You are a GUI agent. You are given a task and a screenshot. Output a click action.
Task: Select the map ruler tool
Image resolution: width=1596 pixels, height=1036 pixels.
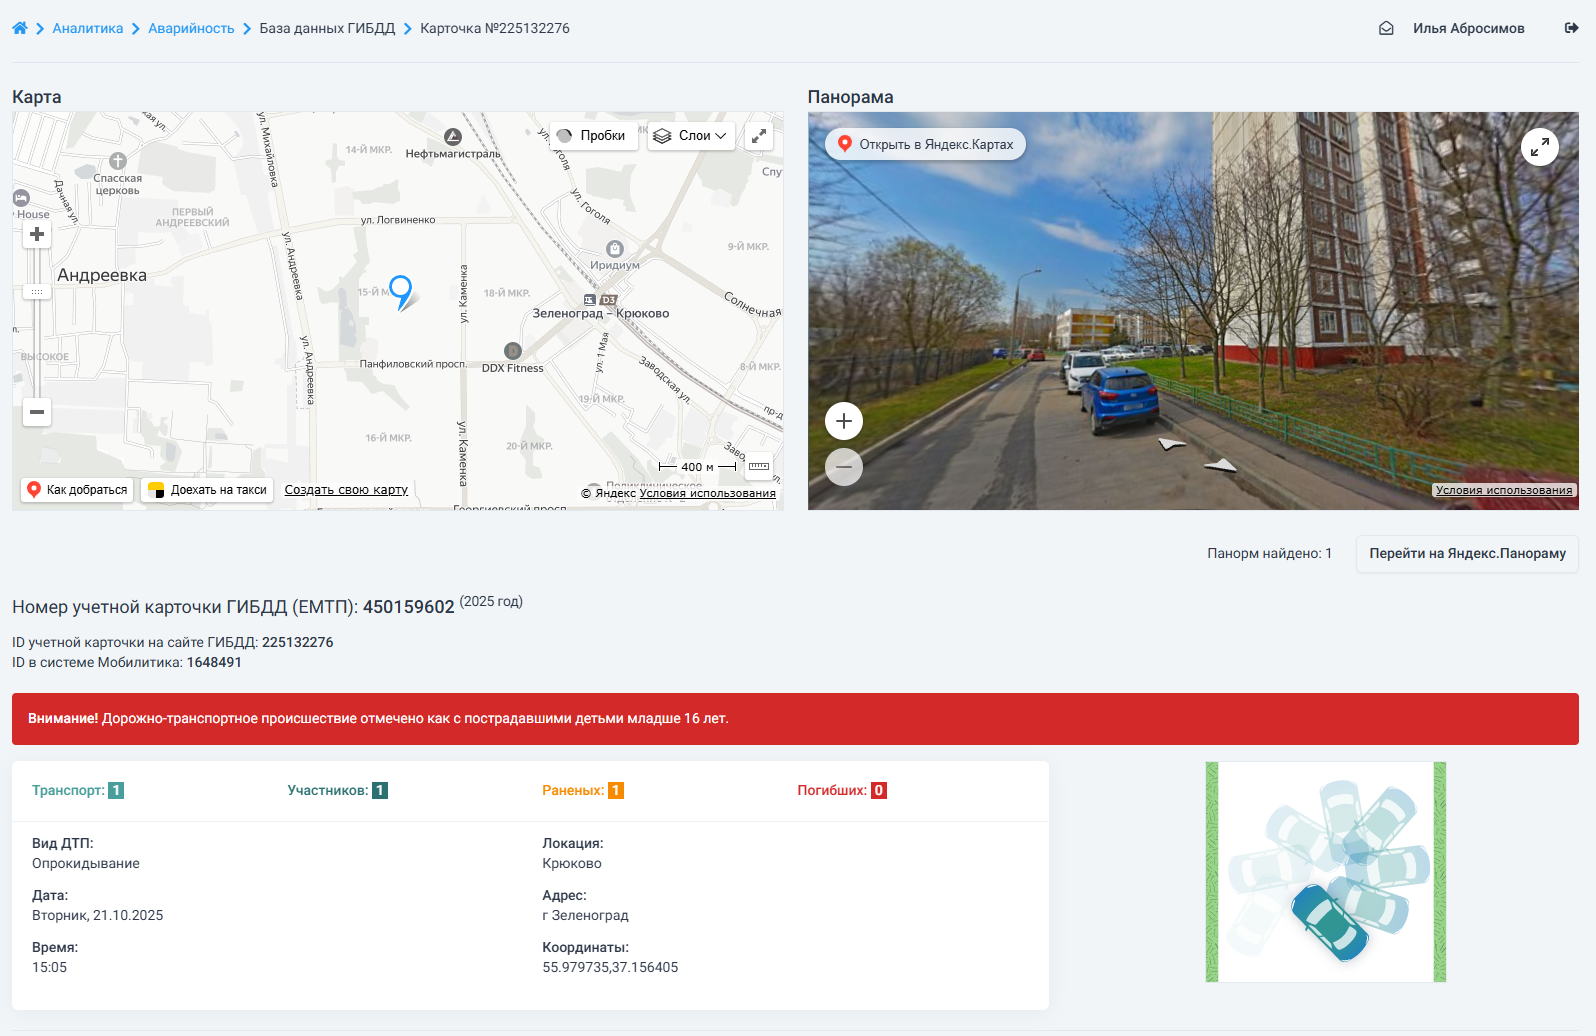pos(759,466)
